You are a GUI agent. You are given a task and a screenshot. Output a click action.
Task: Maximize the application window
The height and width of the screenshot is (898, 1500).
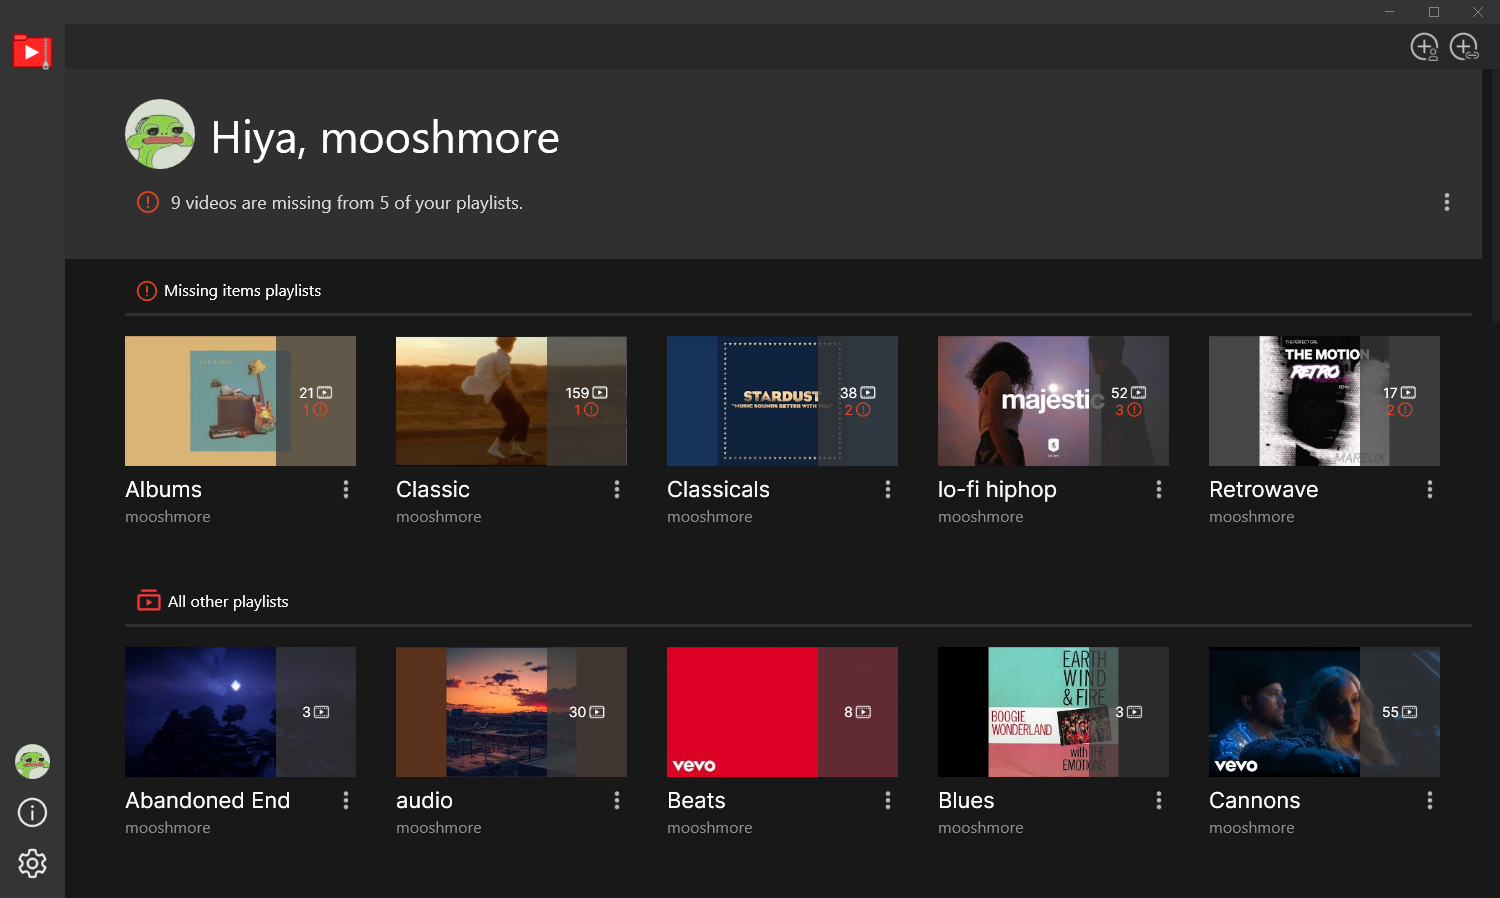1434,12
